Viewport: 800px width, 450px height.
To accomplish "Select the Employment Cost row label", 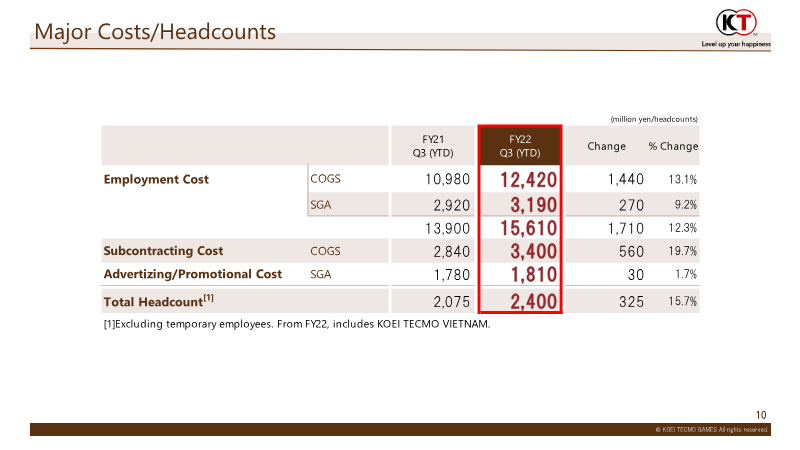I will (157, 180).
